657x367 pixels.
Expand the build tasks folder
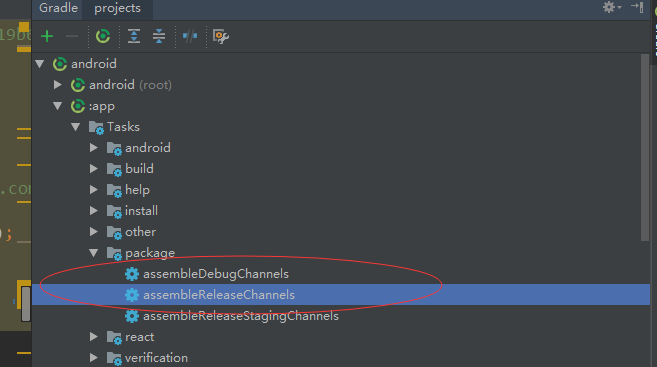click(93, 169)
